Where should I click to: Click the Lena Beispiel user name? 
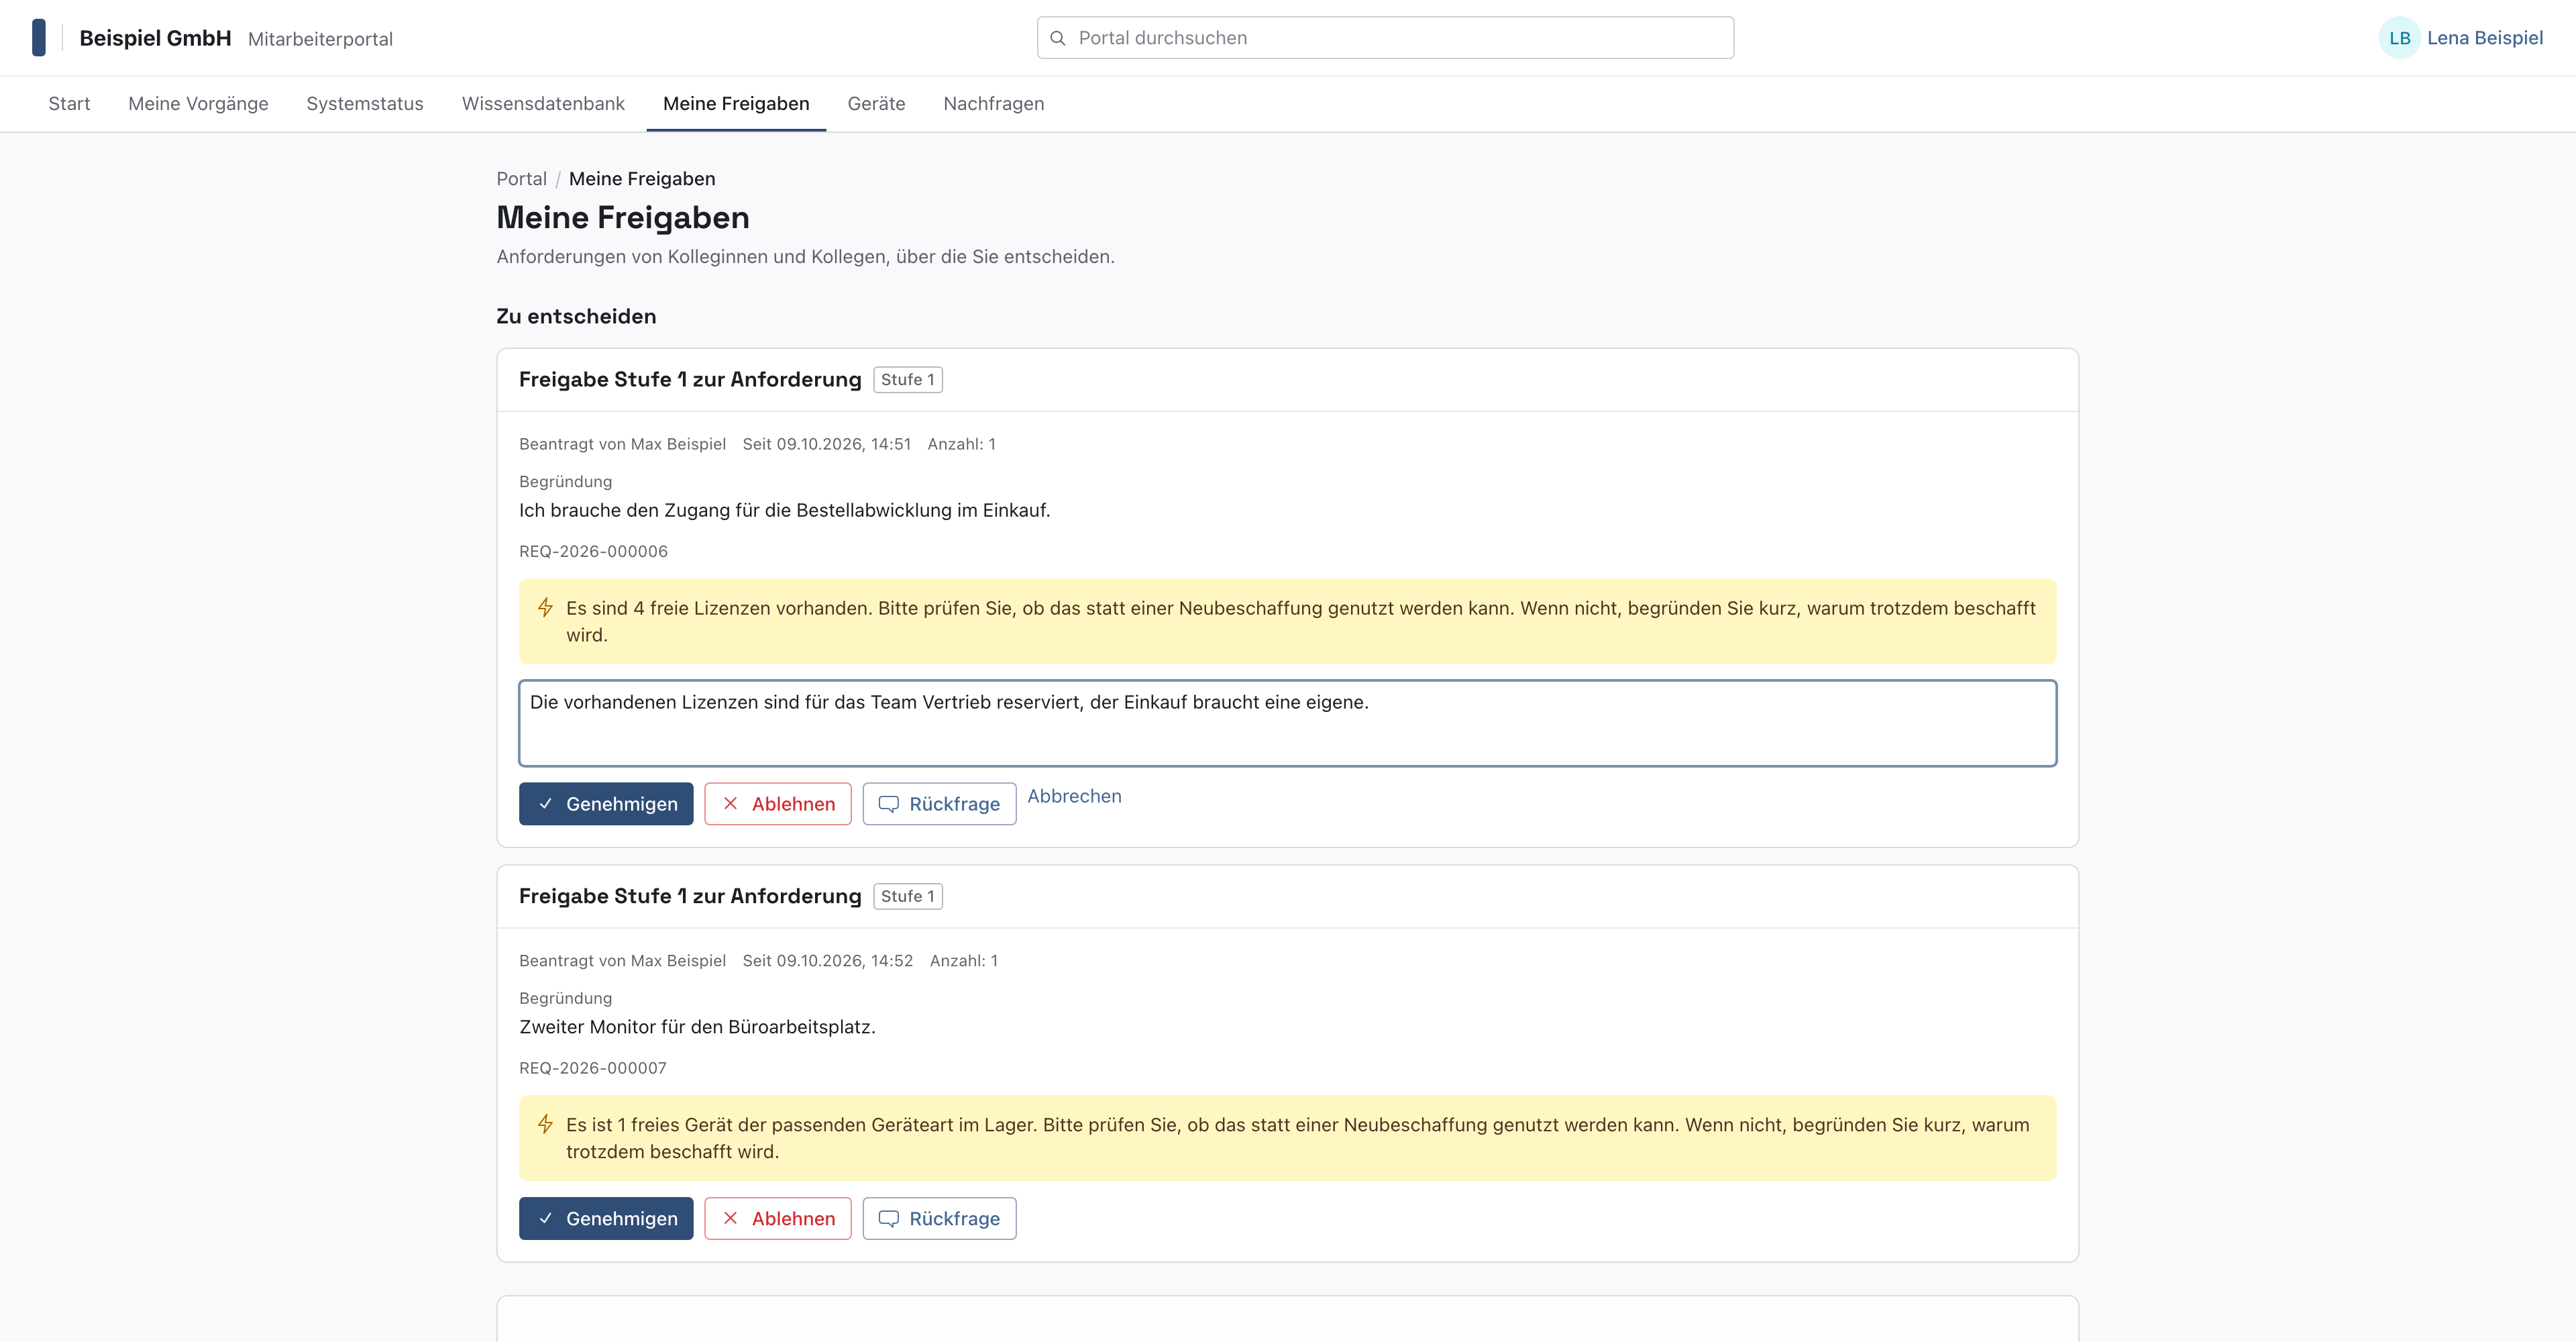pos(2485,38)
